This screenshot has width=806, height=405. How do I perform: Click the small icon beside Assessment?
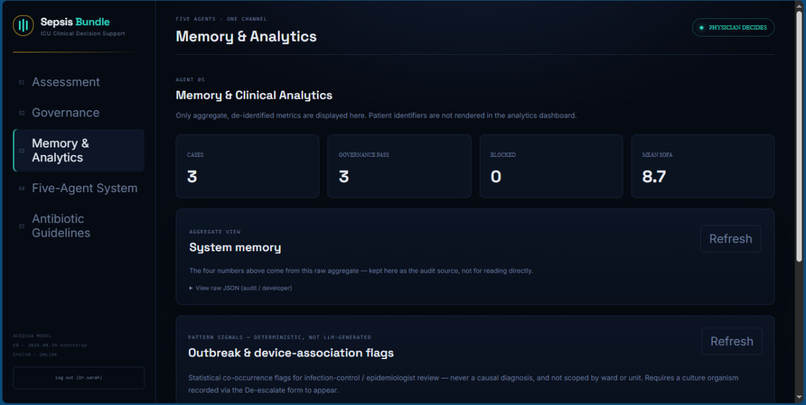pyautogui.click(x=21, y=82)
